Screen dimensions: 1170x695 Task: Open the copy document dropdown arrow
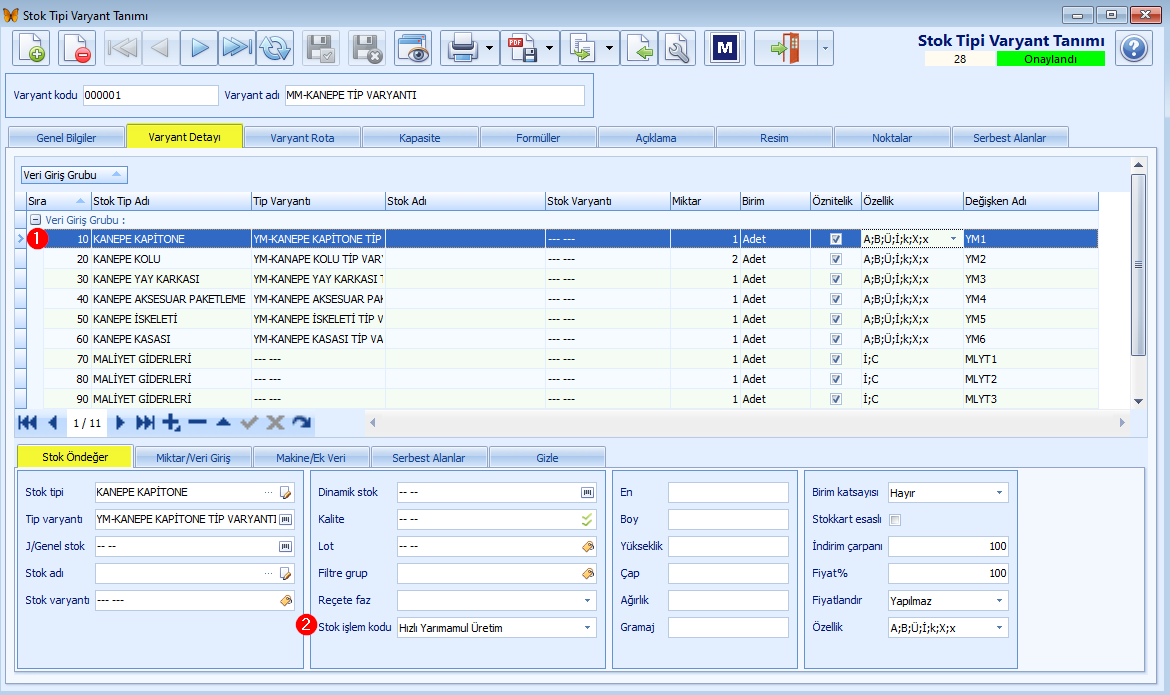(610, 49)
